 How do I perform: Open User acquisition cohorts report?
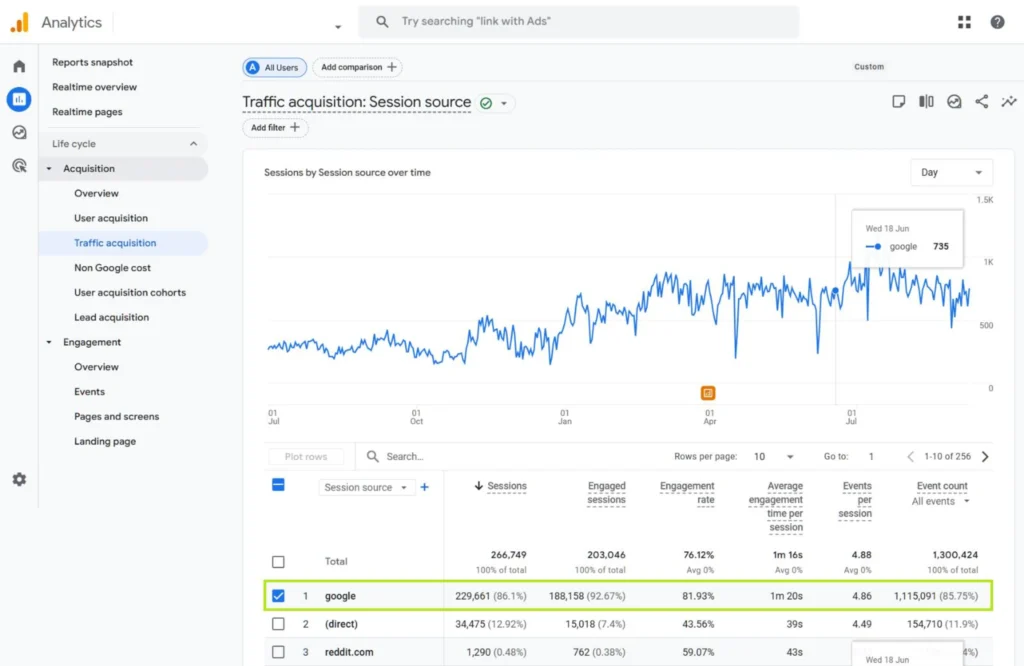coord(129,293)
